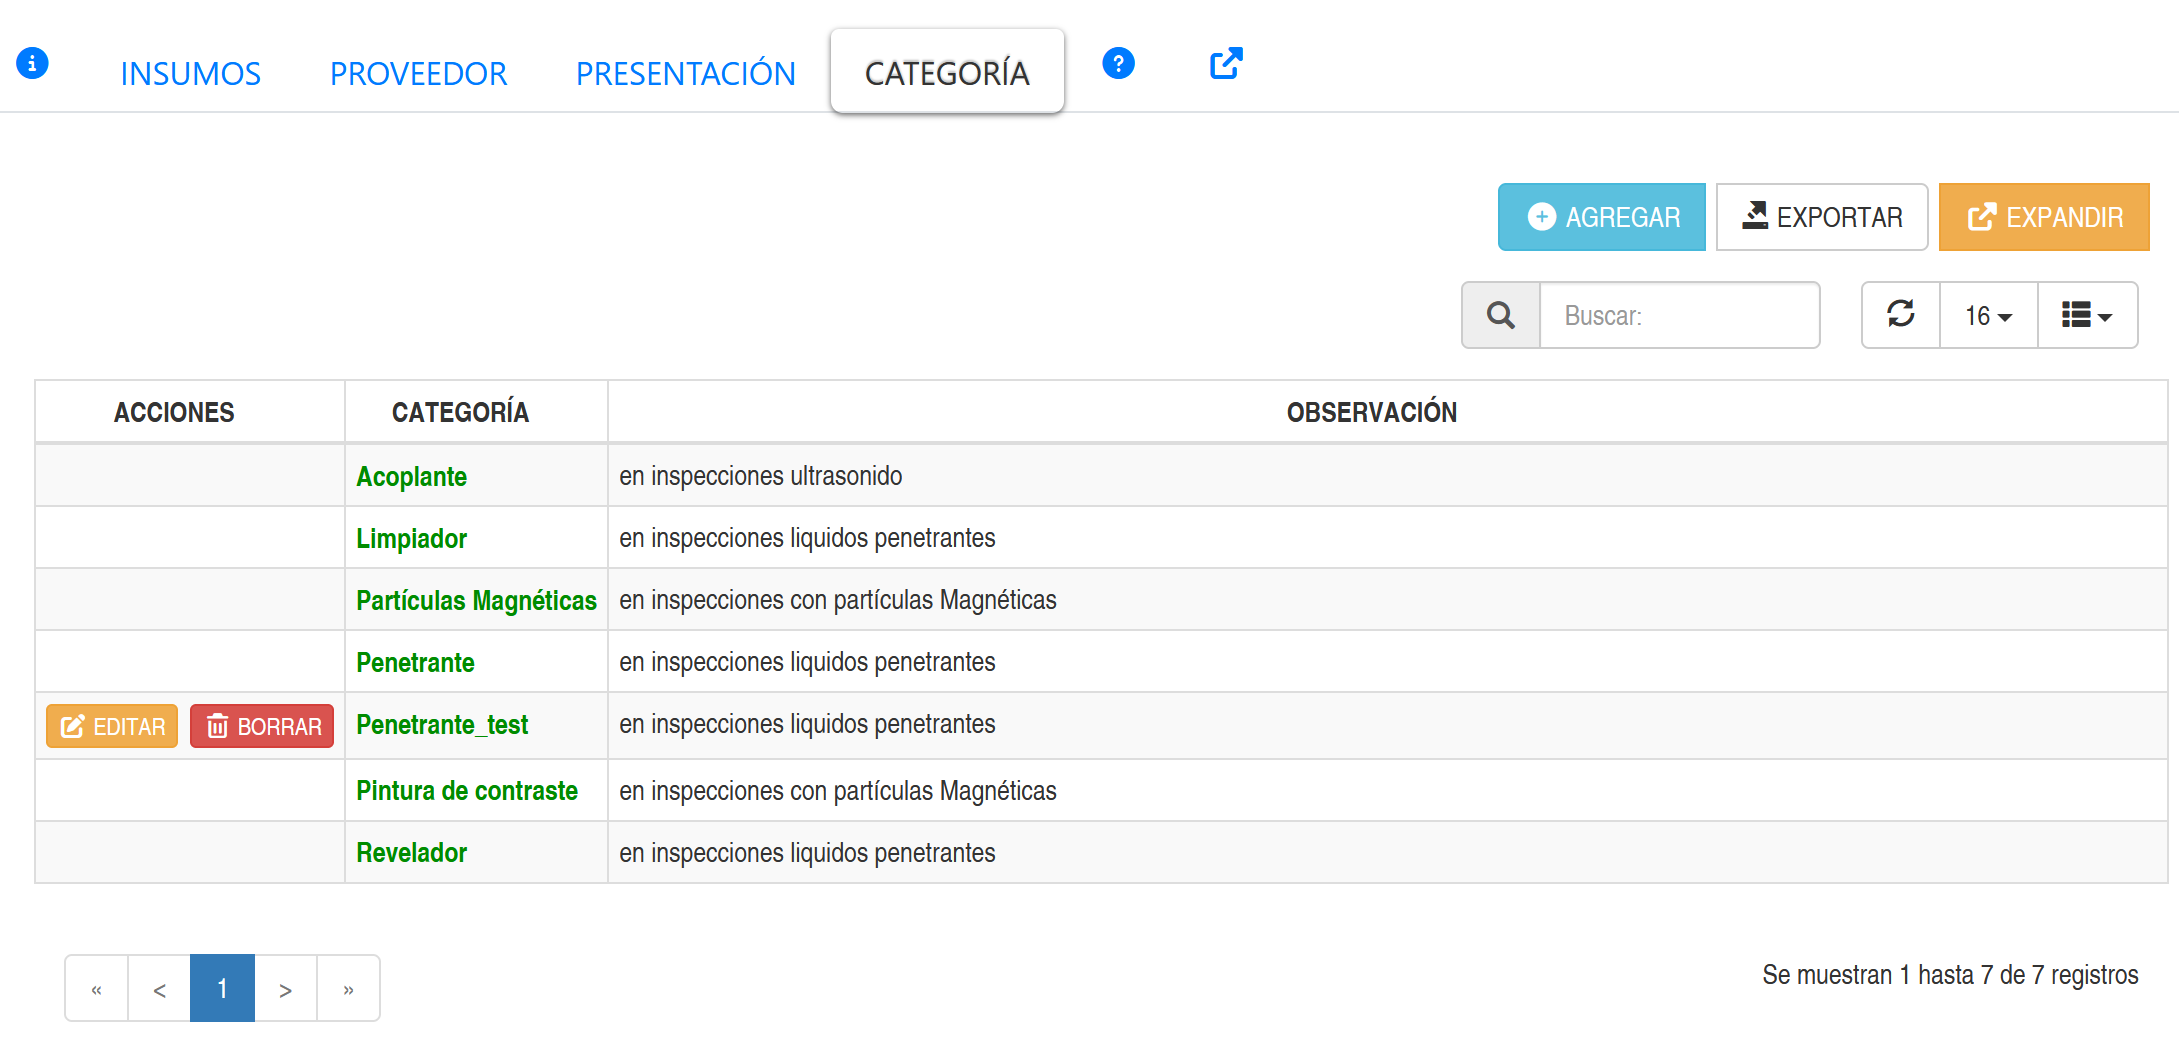The width and height of the screenshot is (2179, 1041).
Task: Expand the column visibility list dropdown
Action: click(x=2087, y=316)
